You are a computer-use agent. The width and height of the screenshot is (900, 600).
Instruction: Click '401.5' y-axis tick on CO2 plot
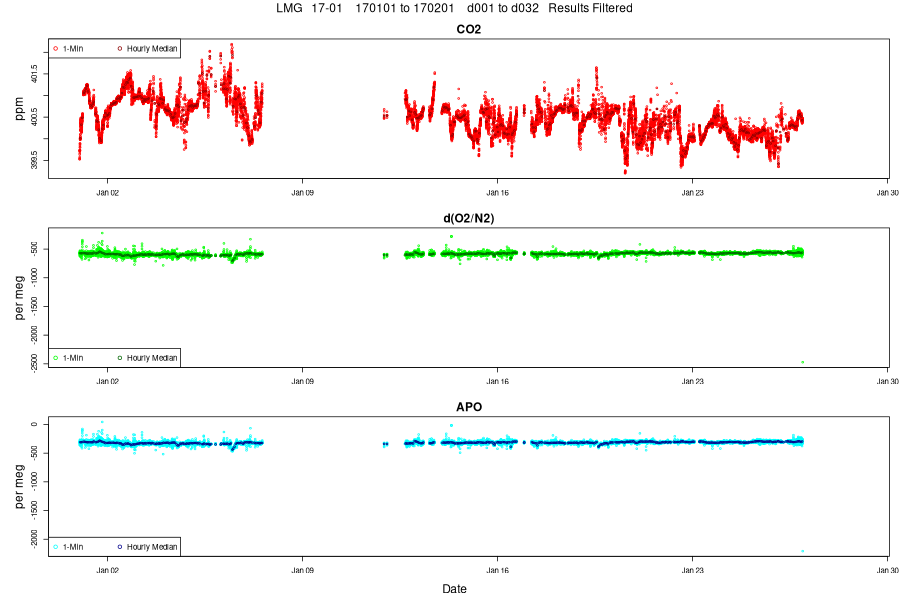point(34,74)
